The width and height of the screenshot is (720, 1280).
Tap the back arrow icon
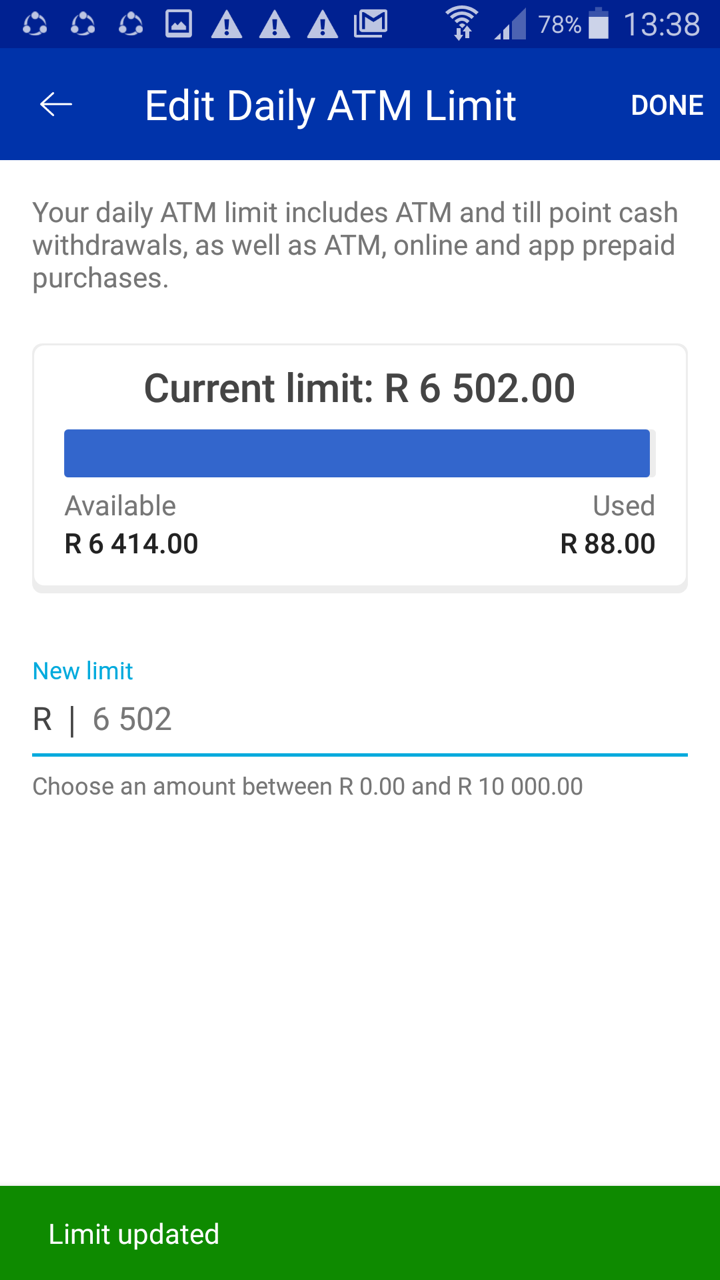[x=56, y=105]
